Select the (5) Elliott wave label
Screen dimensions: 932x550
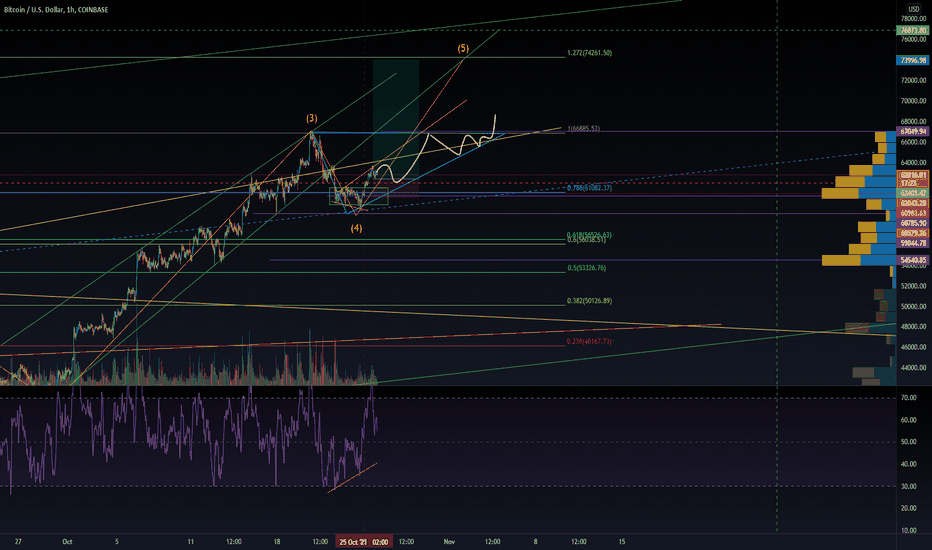[x=462, y=48]
